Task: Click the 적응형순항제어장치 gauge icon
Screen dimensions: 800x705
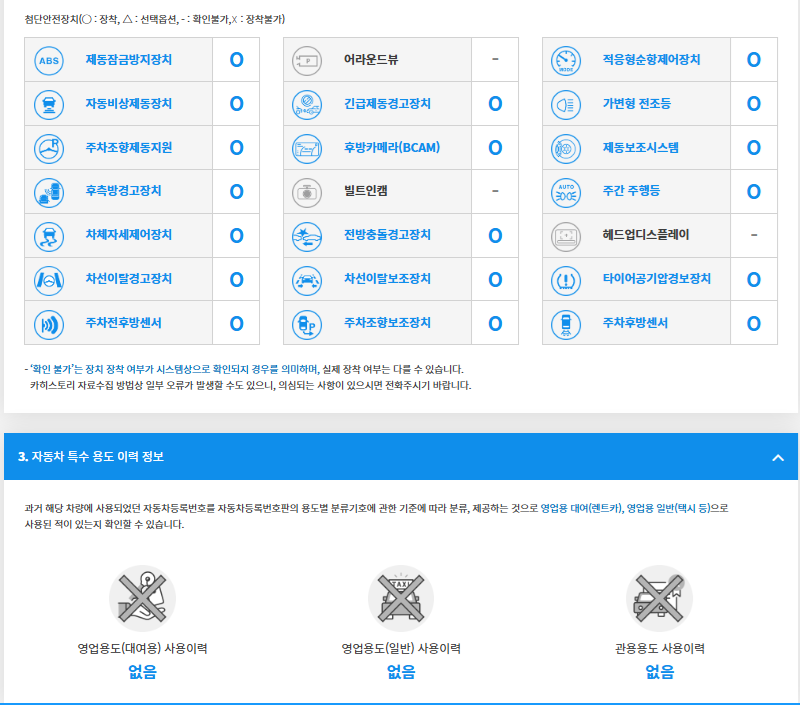Action: pos(565,60)
